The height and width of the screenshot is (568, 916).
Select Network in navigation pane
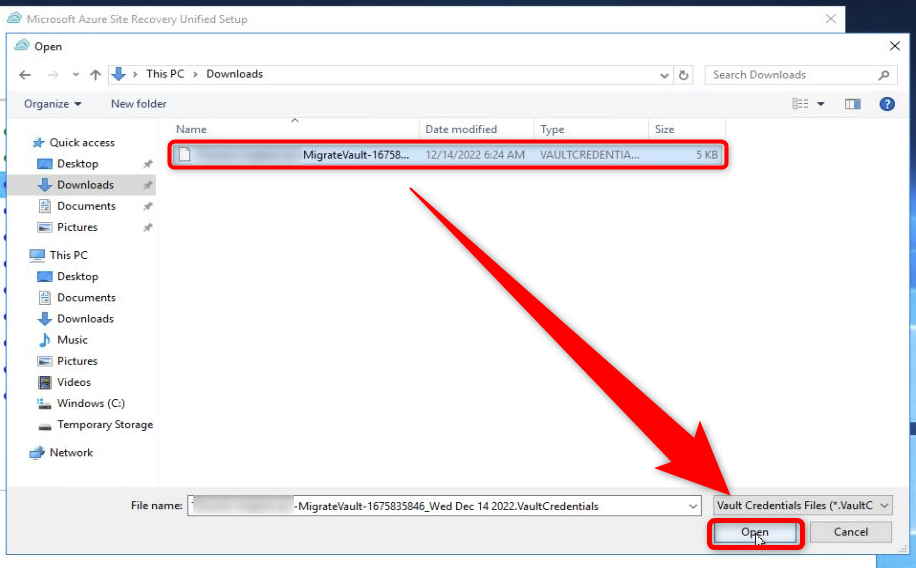pos(71,452)
